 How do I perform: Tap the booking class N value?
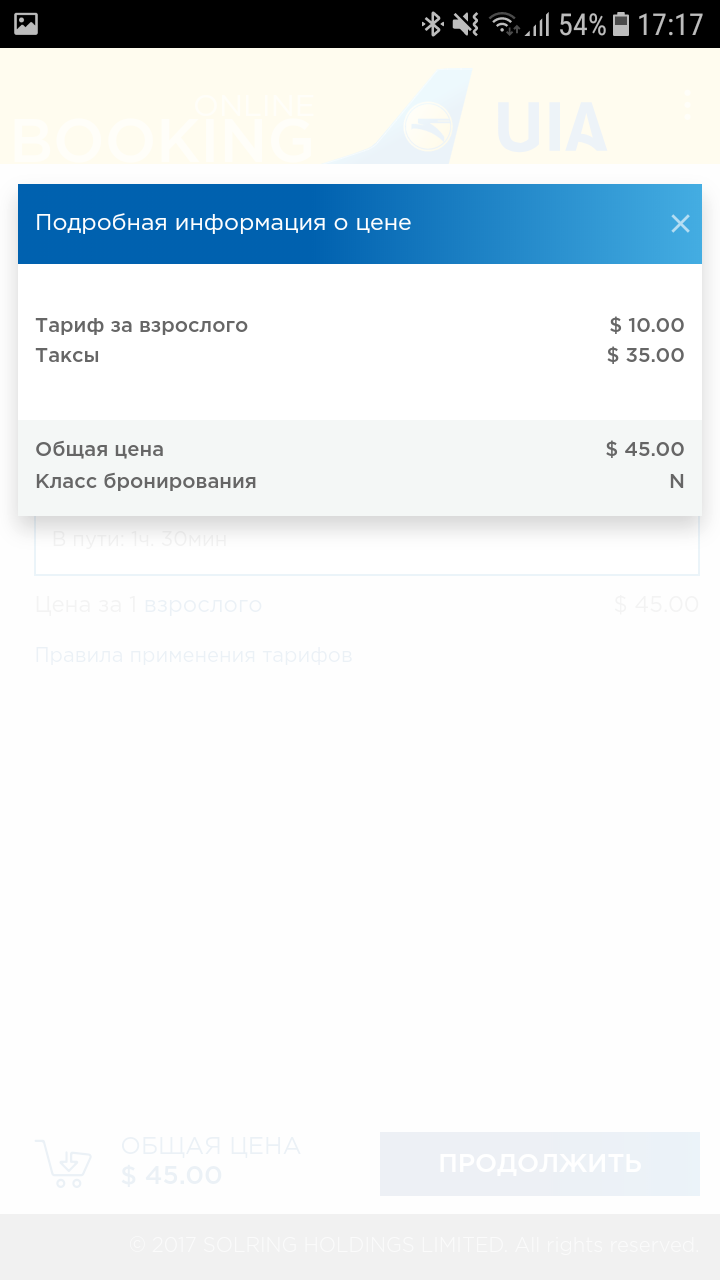coord(676,481)
